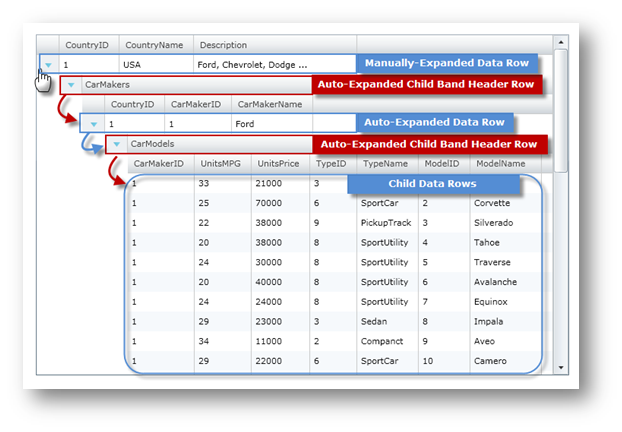Collapse the CarModels band header

[x=117, y=144]
